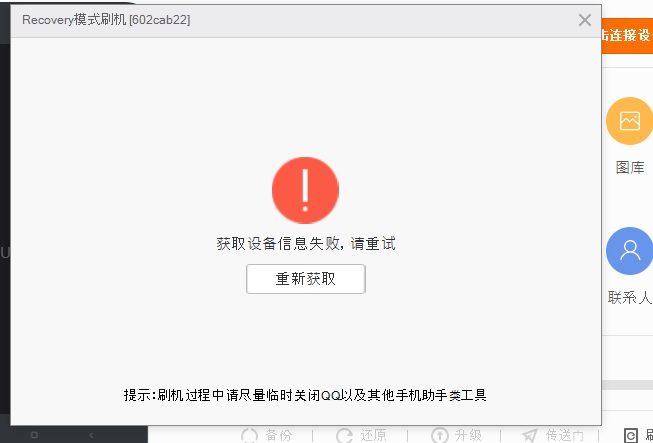
Task: Click the 传送门 paper plane icon
Action: 530,436
